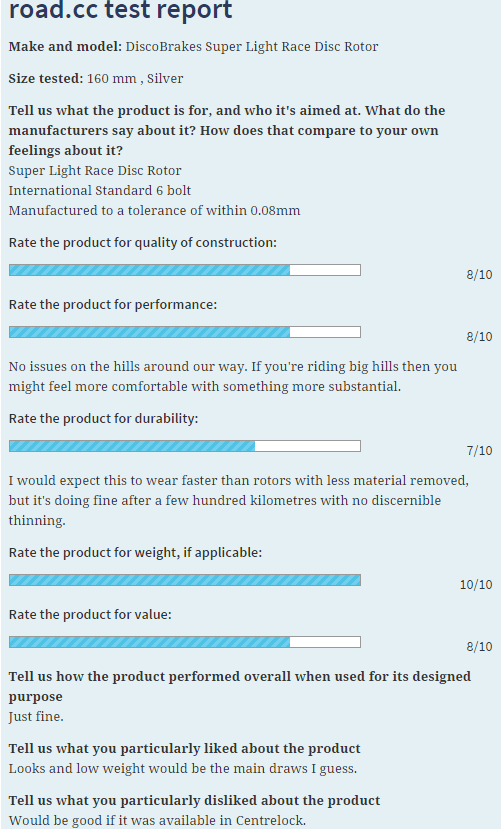The height and width of the screenshot is (829, 502).
Task: Click the value rating progress bar
Action: point(185,642)
